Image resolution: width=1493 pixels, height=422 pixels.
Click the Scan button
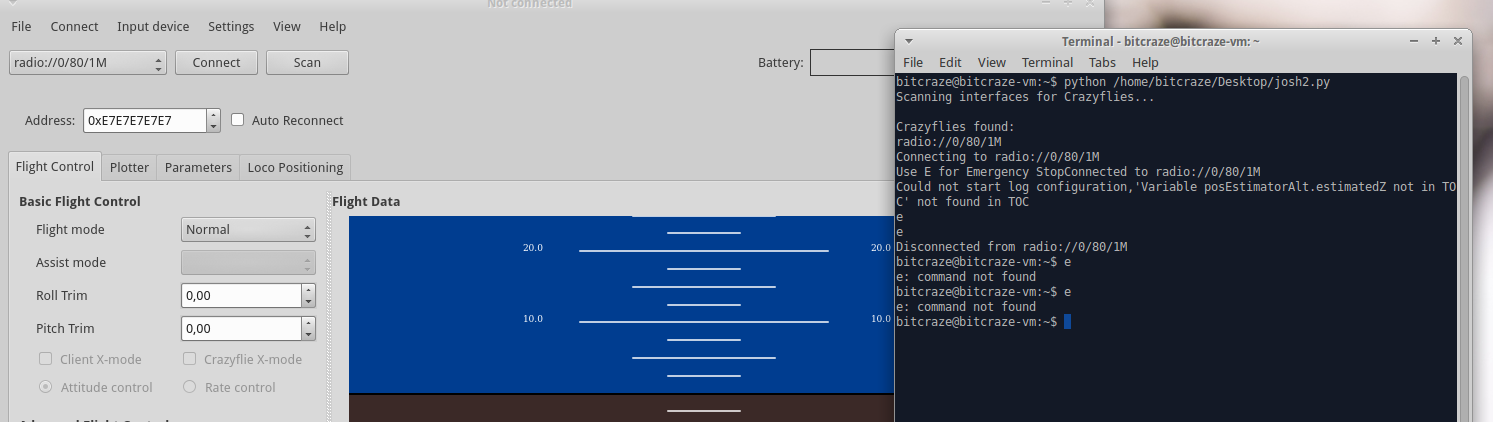click(307, 63)
